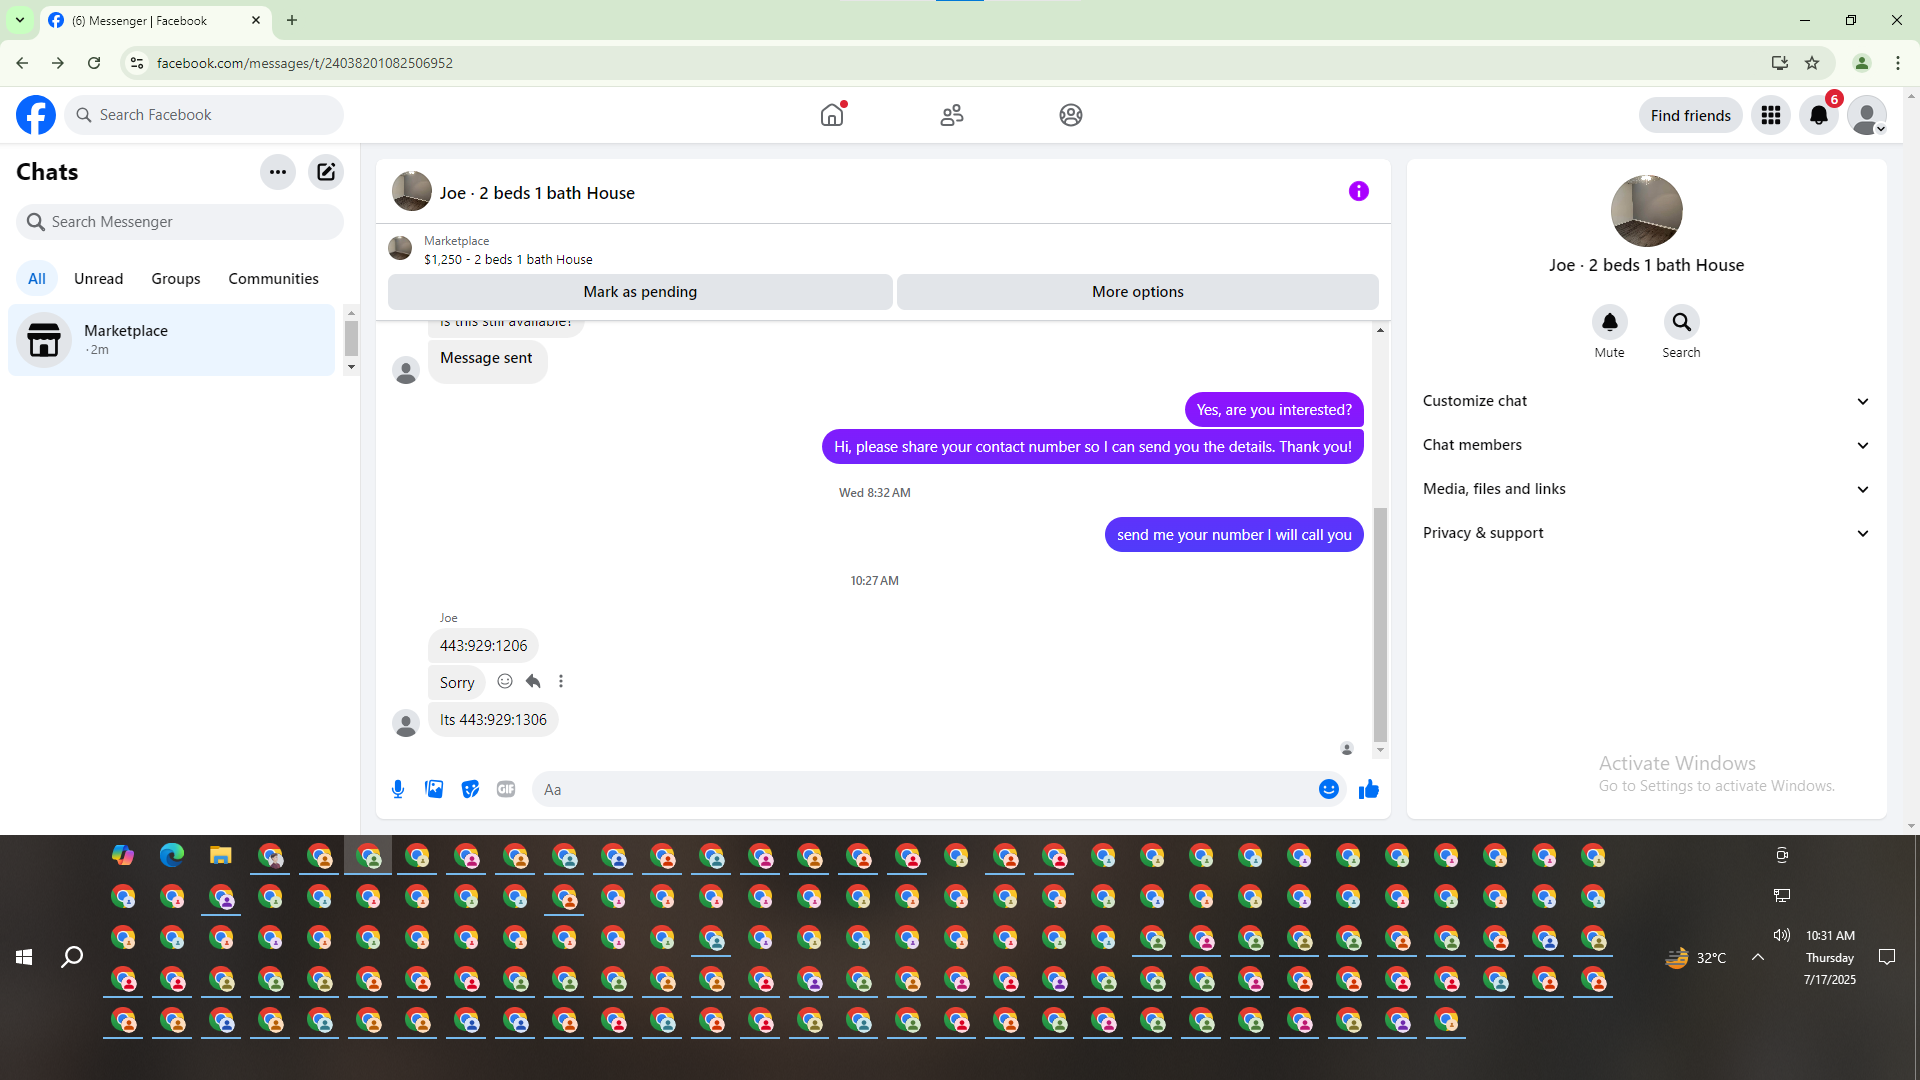Screen dimensions: 1920x1080
Task: Open a new browser tab
Action: (292, 20)
